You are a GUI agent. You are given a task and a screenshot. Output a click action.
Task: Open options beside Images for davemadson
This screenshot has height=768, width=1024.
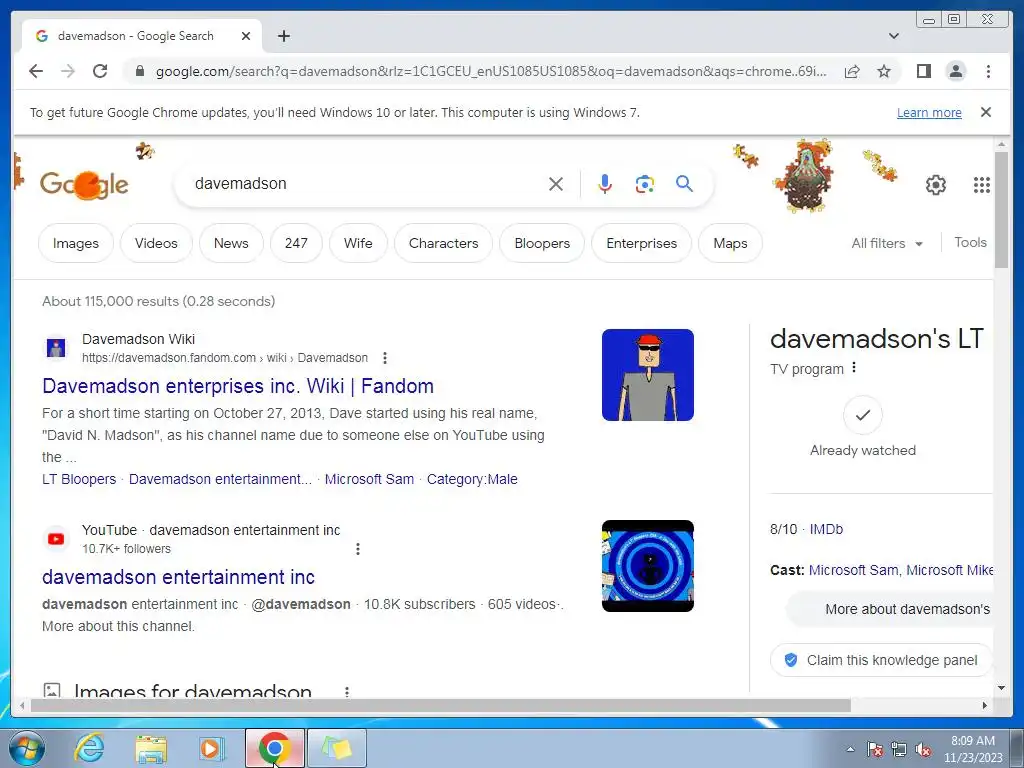(347, 691)
